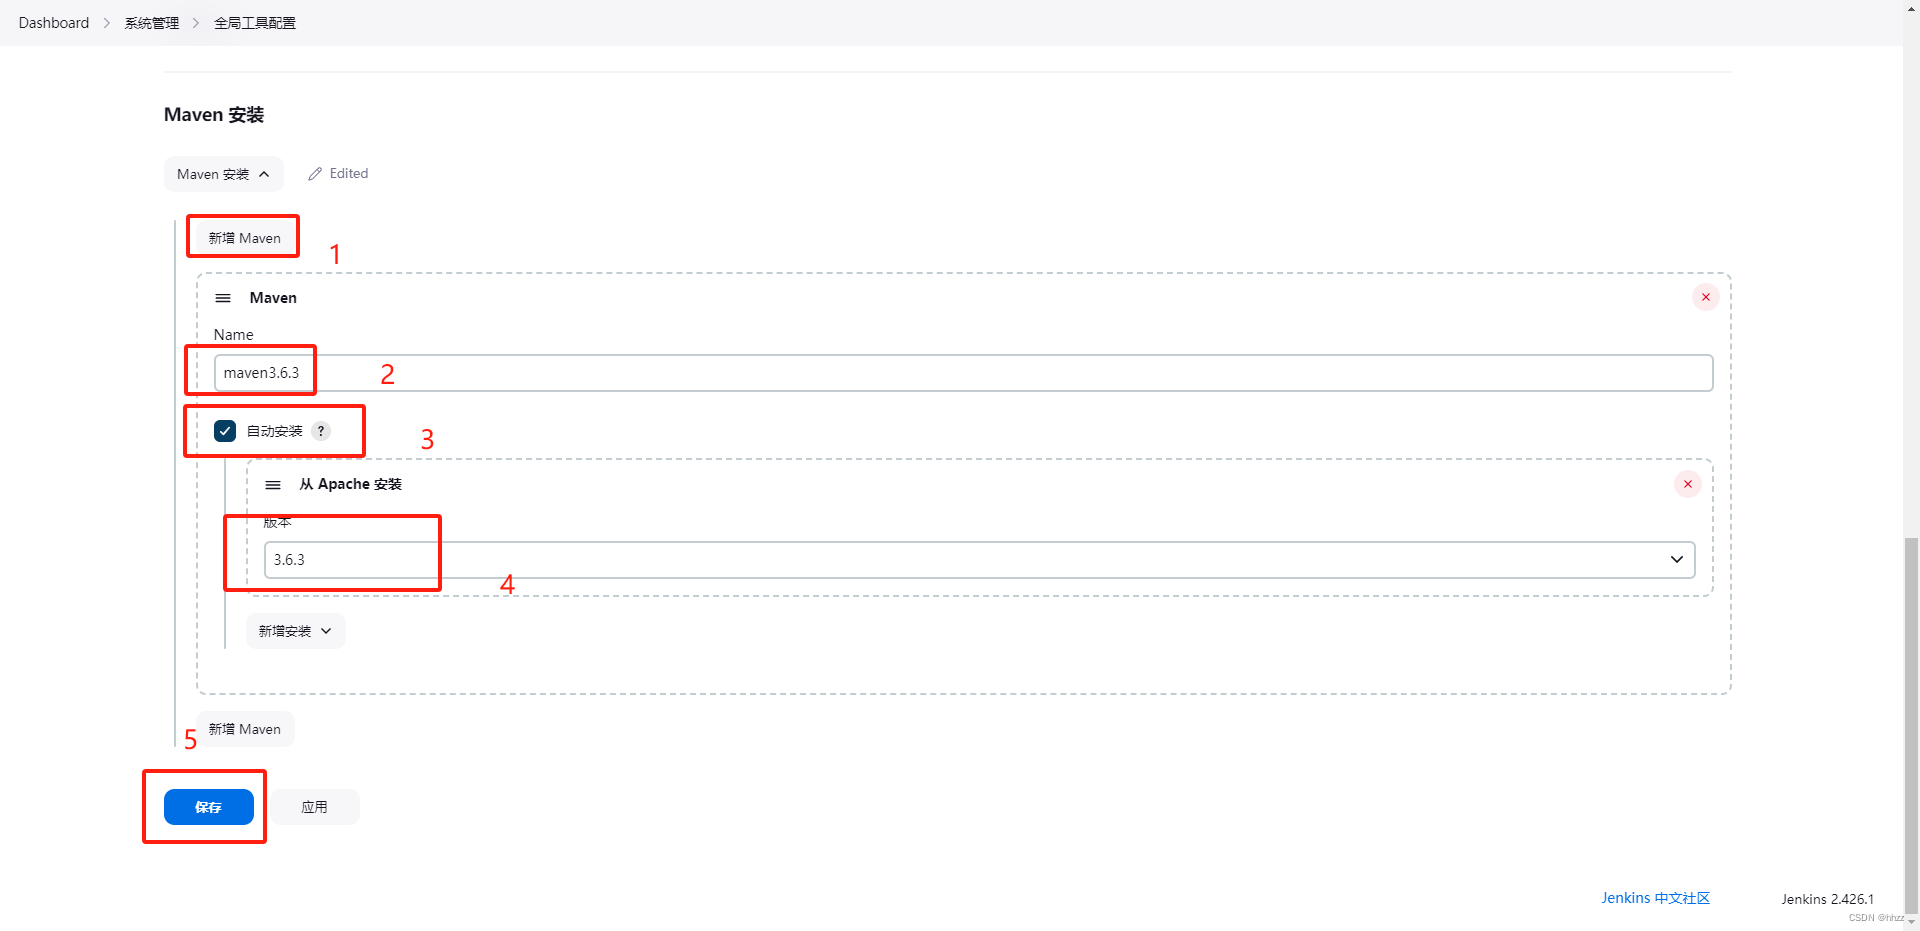Collapse the Maven 安装 expander

click(223, 174)
